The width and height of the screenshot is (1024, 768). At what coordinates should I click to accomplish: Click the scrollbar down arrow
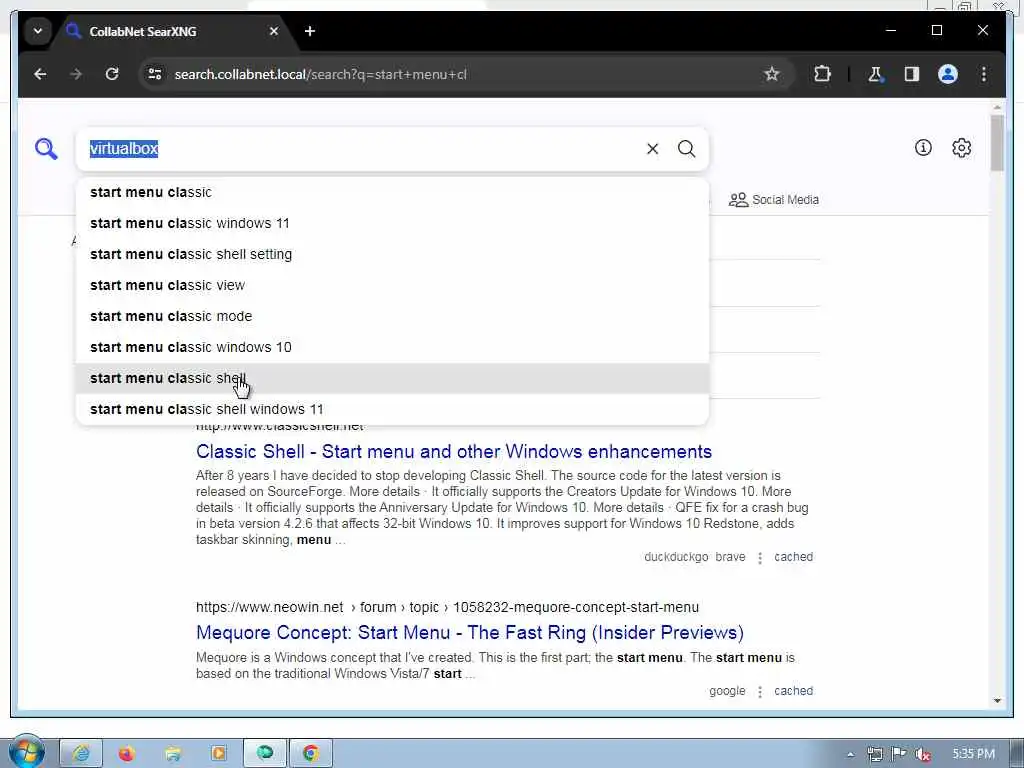pos(997,701)
